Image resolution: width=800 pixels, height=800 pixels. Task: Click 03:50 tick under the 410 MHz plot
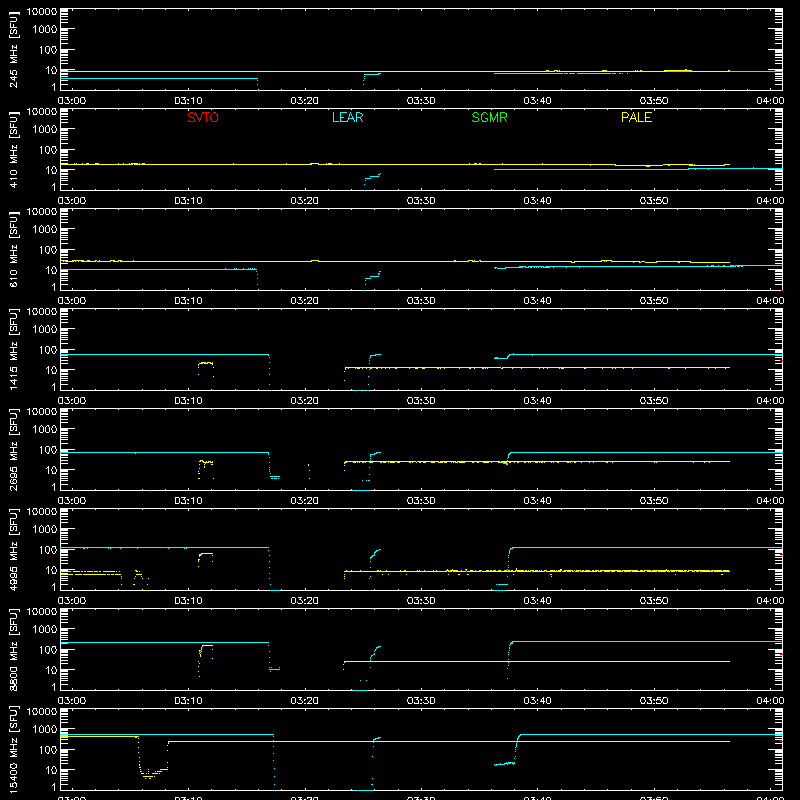coord(654,201)
